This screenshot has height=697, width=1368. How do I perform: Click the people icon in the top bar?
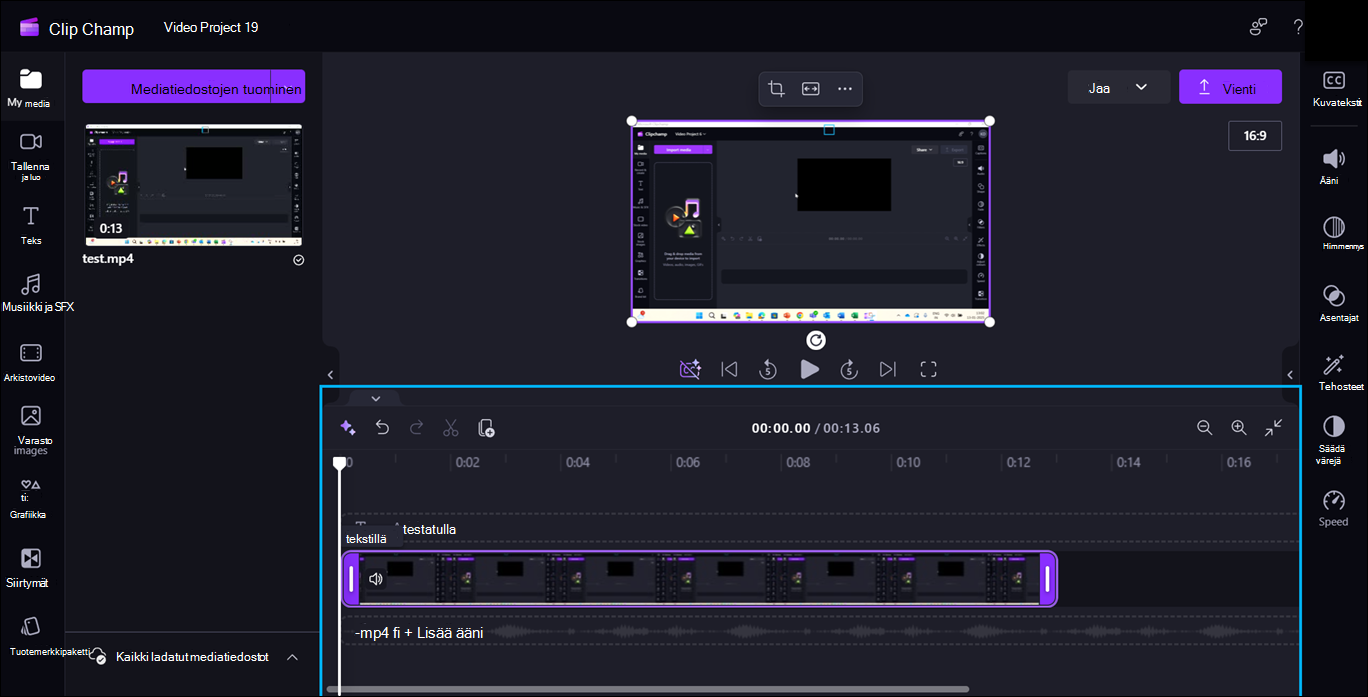[1259, 27]
